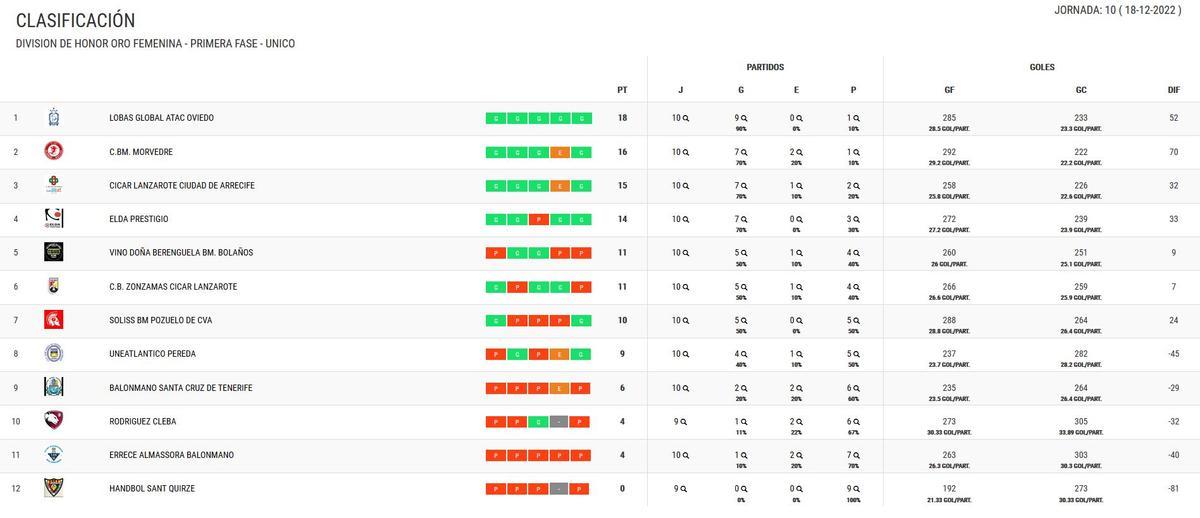Click the GF goals-for column header
This screenshot has width=1200, height=518.
click(x=949, y=90)
